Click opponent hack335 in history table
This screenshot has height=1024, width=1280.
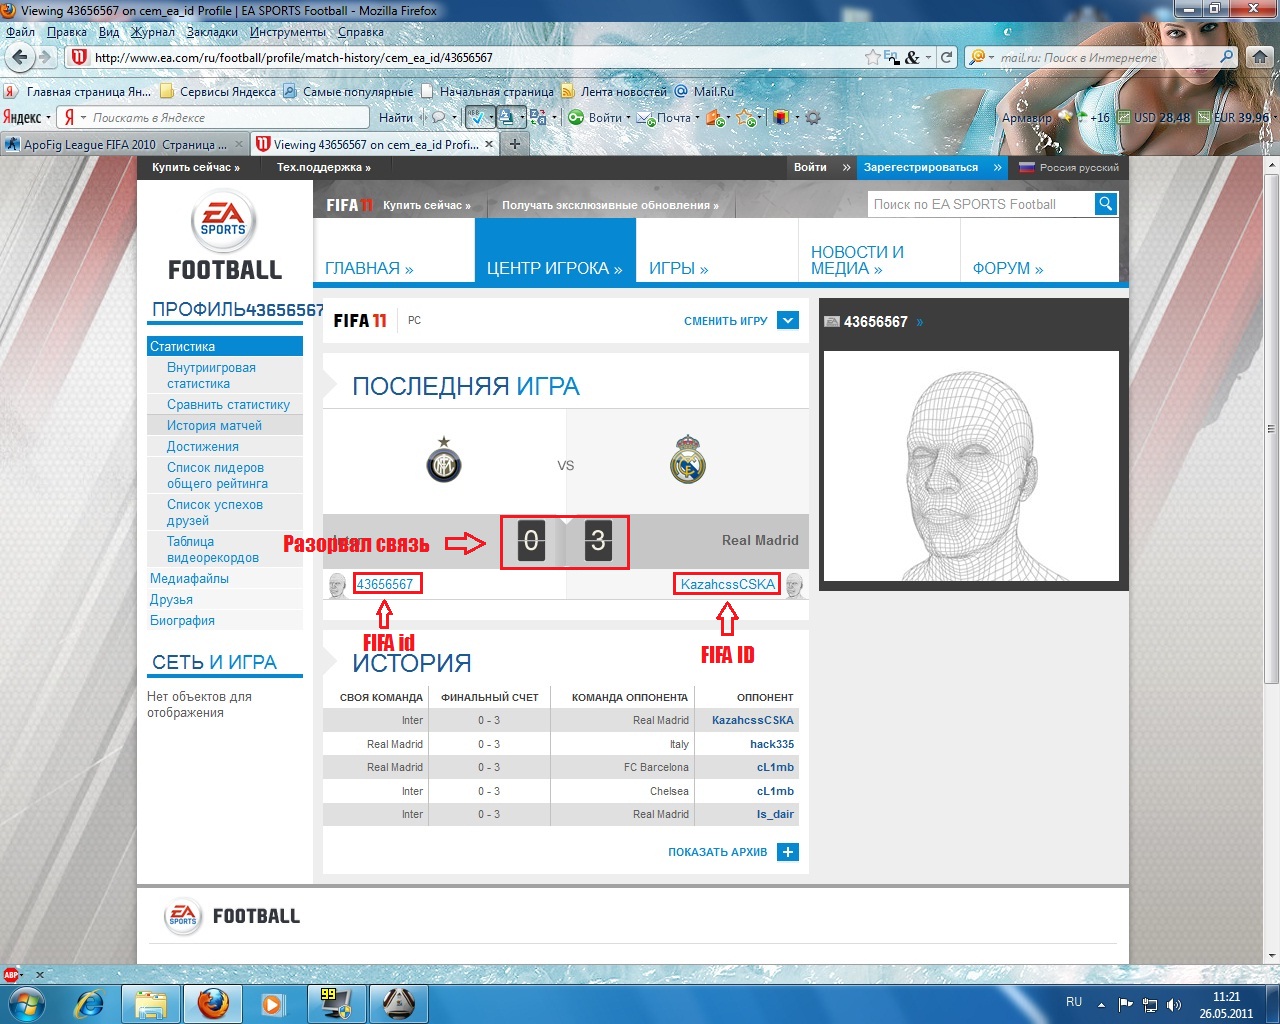pyautogui.click(x=772, y=744)
